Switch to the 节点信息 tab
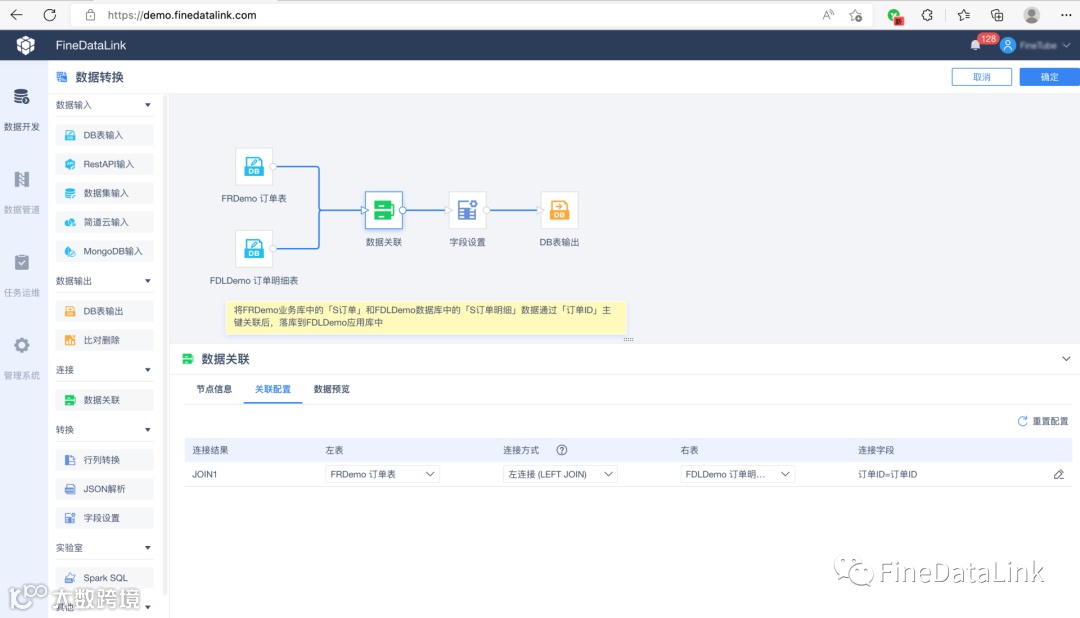1080x618 pixels. click(x=214, y=389)
